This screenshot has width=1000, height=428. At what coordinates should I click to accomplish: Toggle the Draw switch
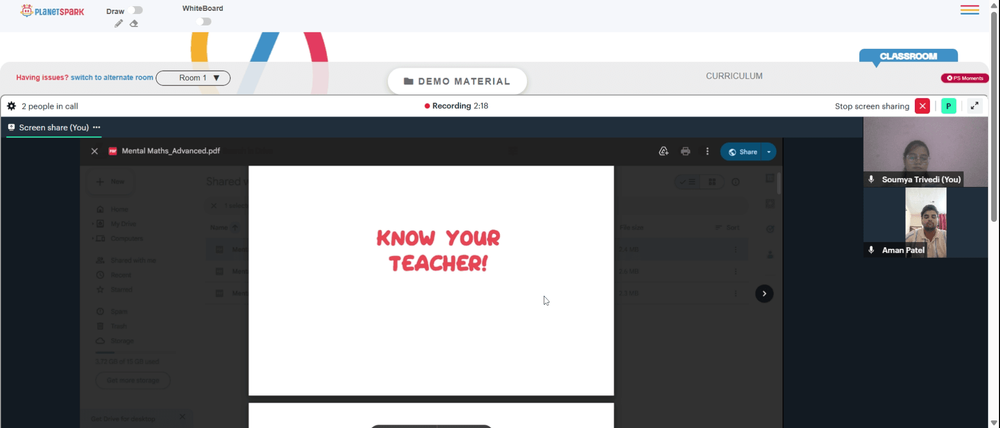tap(135, 10)
